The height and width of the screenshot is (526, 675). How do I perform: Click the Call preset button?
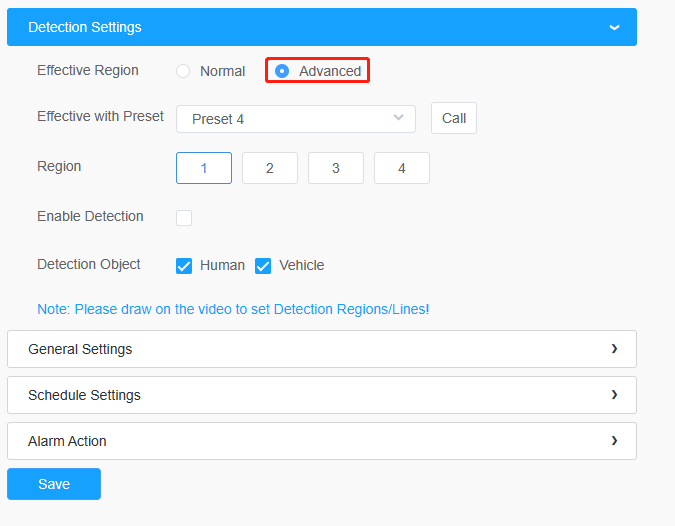[454, 118]
